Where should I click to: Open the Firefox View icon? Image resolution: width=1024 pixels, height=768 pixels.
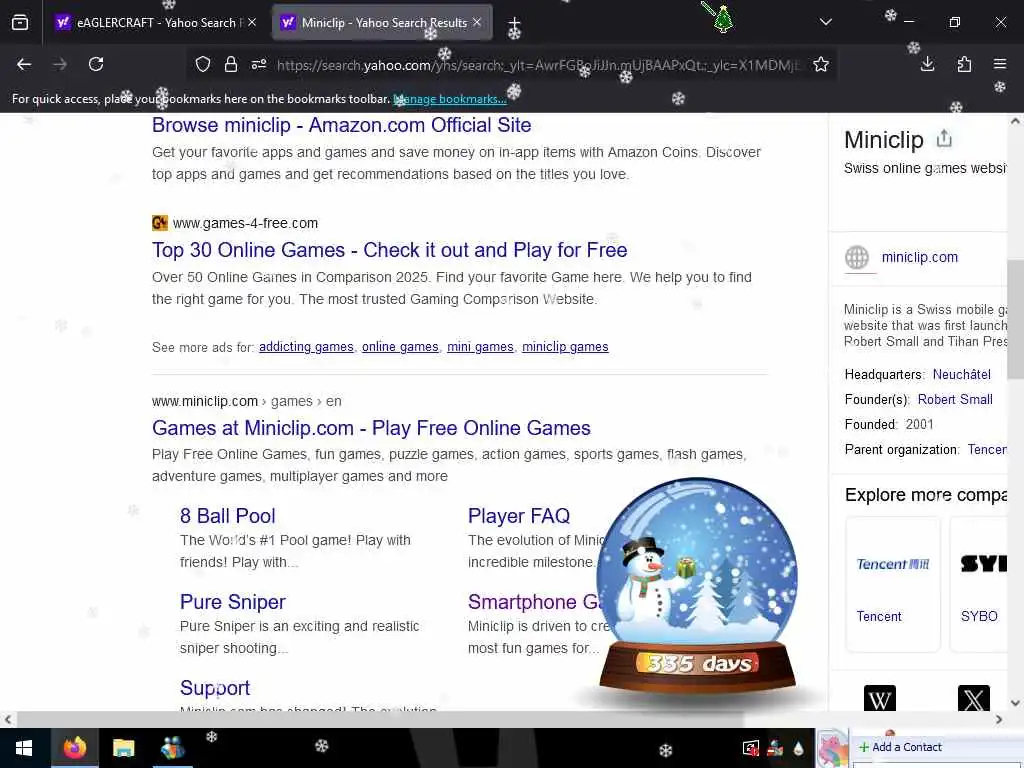tap(20, 23)
